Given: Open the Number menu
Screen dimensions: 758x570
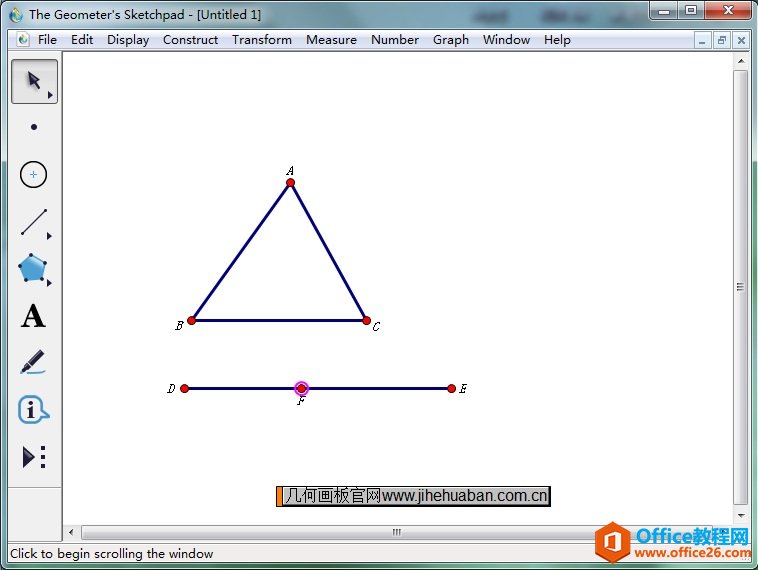Looking at the screenshot, I should tap(394, 40).
